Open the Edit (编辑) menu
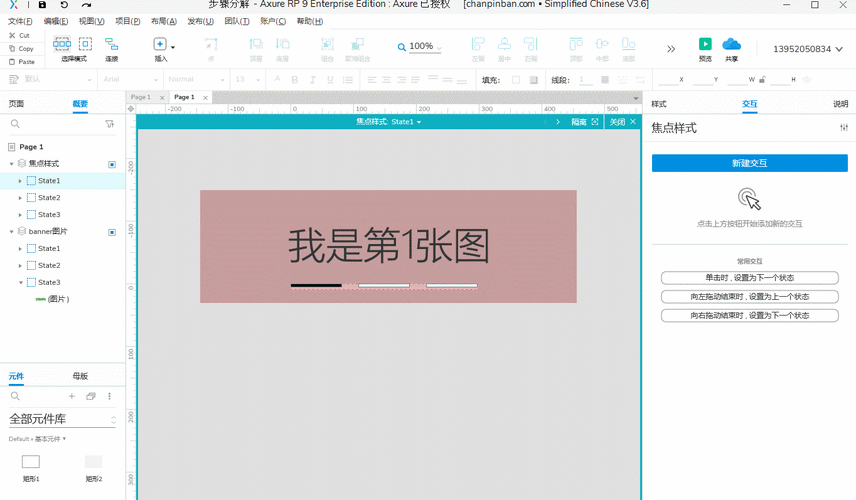Screen dimensions: 856x500 [x=56, y=21]
